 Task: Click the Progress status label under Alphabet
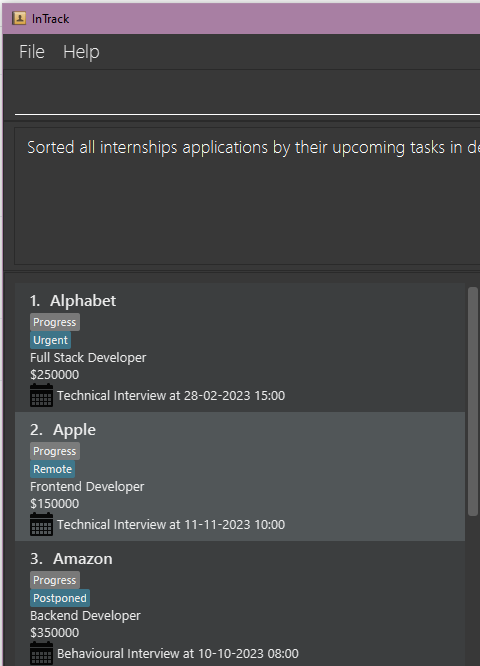(55, 322)
